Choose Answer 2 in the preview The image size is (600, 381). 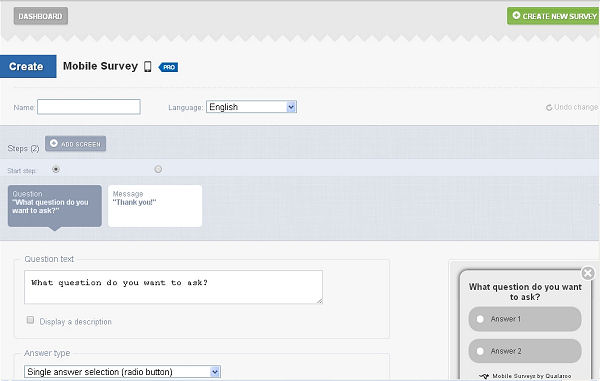coord(525,351)
